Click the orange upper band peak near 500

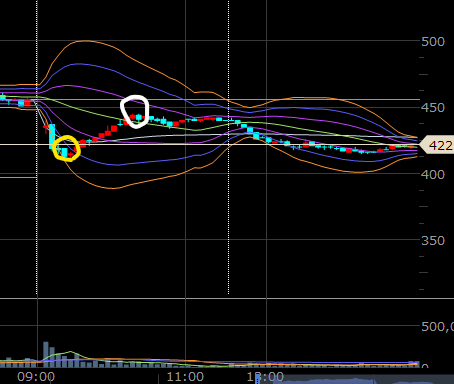[85, 41]
